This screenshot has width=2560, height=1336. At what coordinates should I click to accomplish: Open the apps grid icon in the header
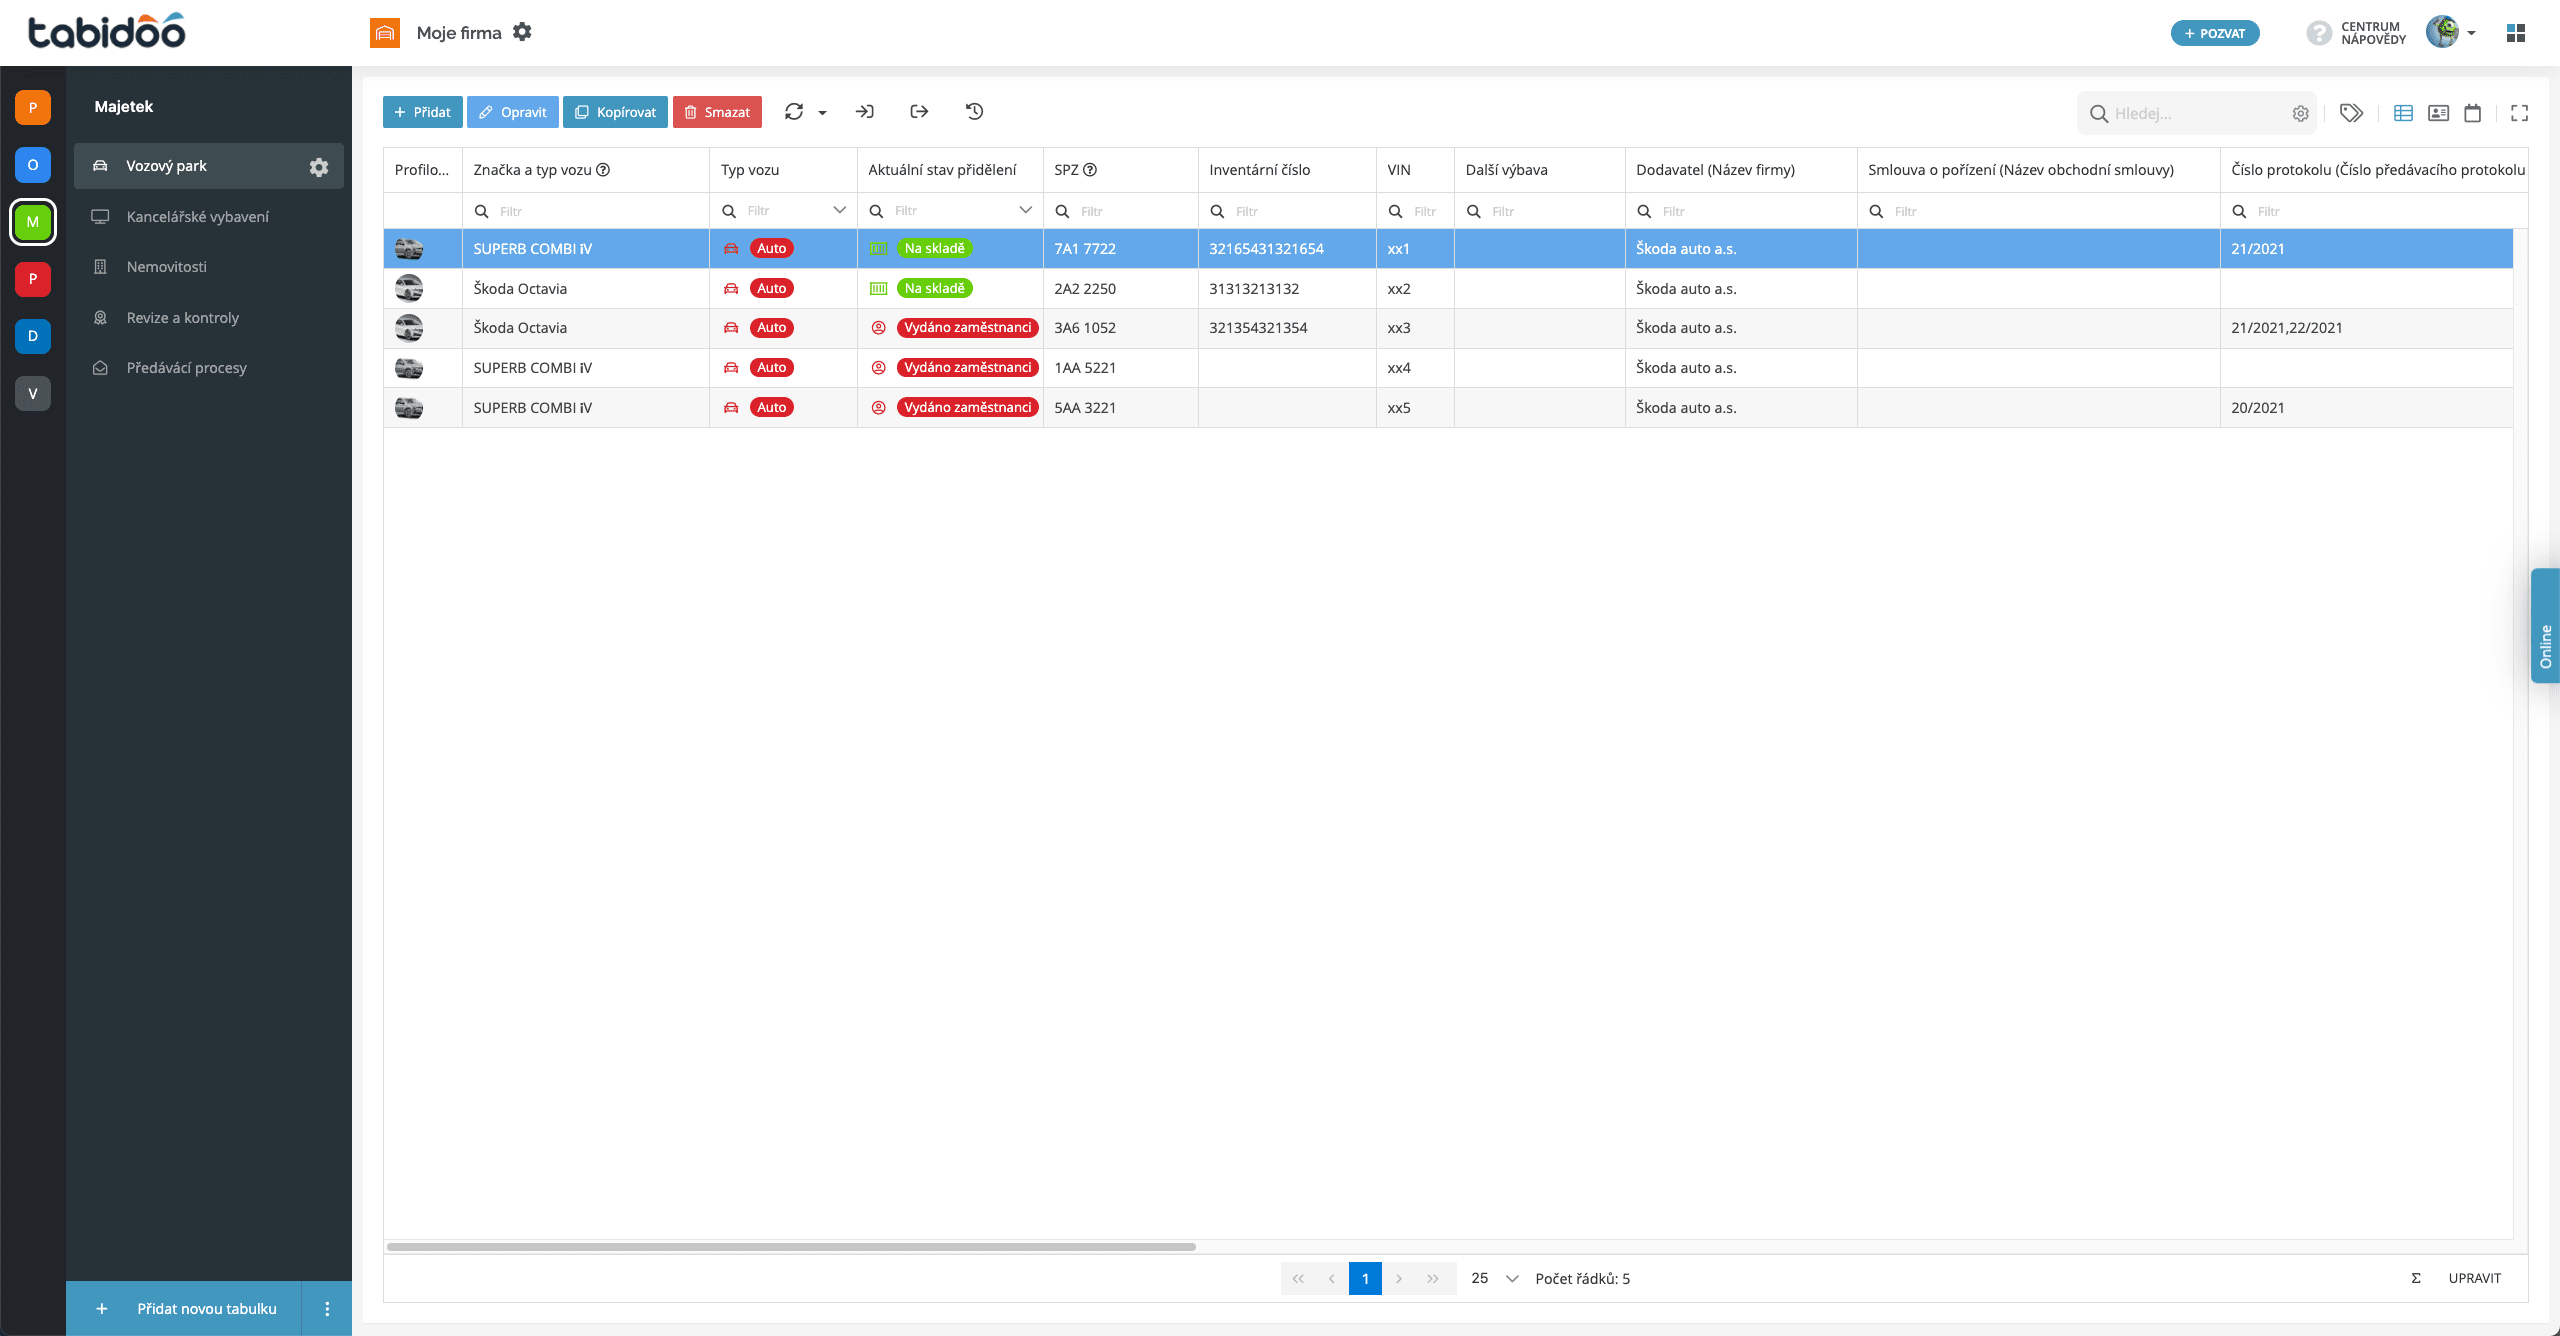(2516, 33)
